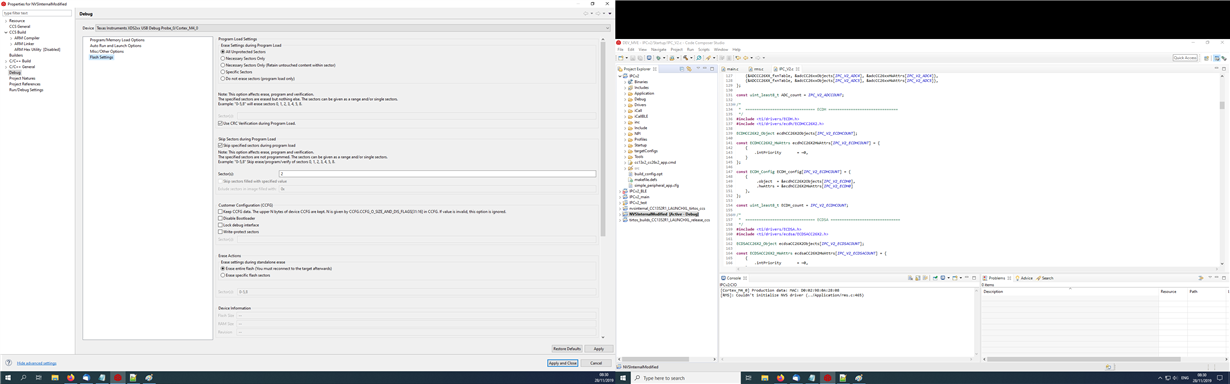Expand ARM Linker node

click(x=11, y=43)
